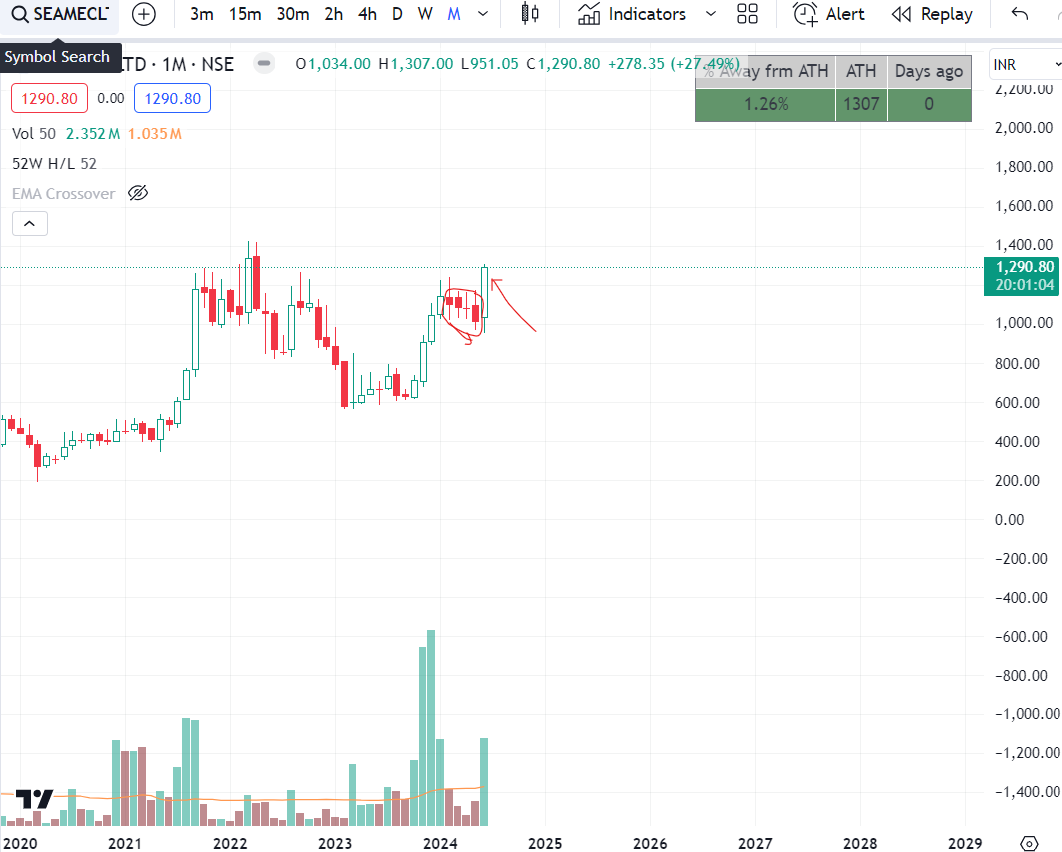Start bar Replay mode
Viewport: 1062px width, 852px height.
coord(932,14)
